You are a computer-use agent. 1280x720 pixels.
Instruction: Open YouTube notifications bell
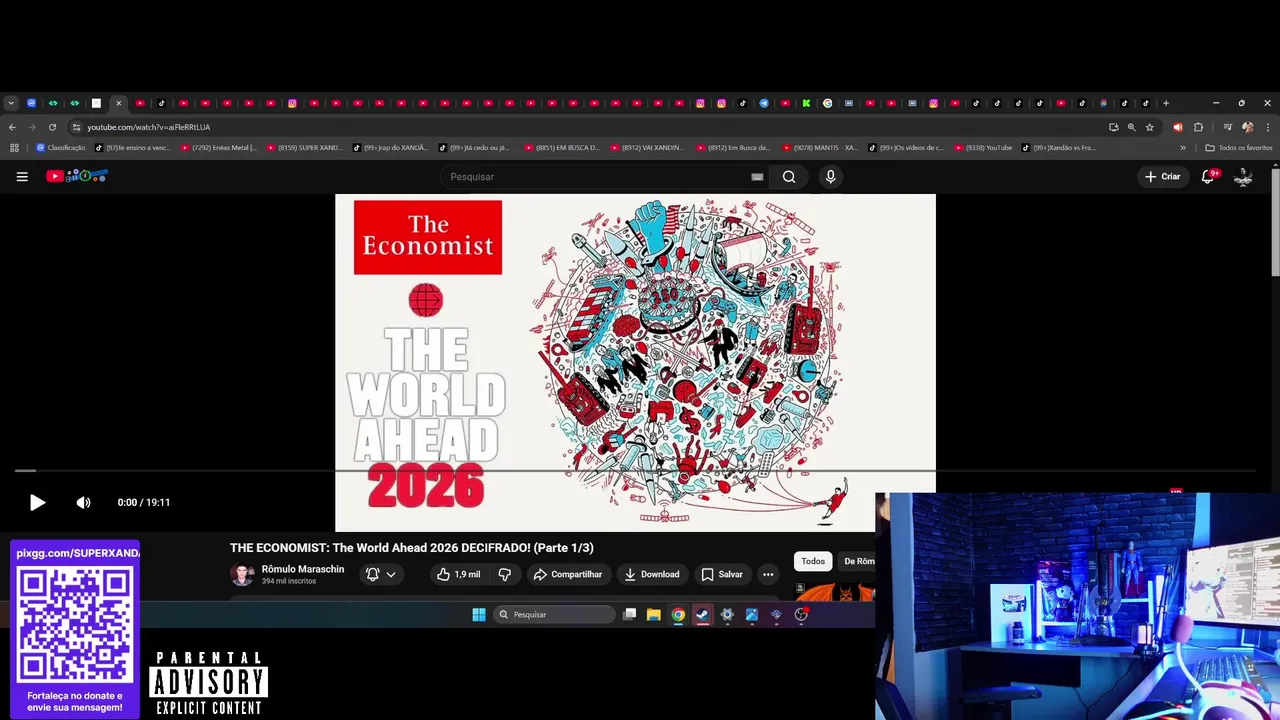(x=1207, y=176)
